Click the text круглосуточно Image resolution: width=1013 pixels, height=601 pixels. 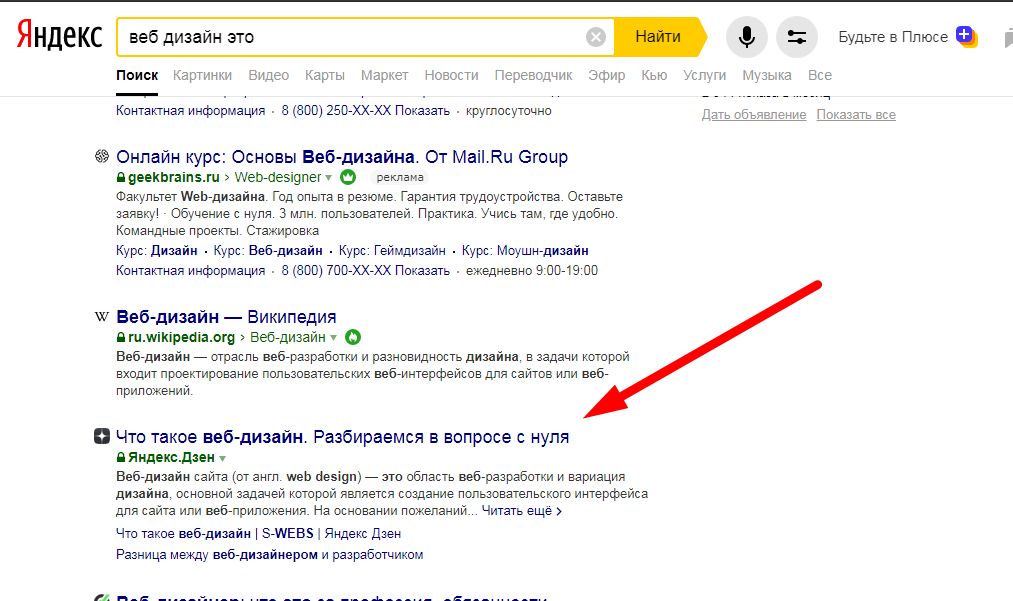pos(509,111)
